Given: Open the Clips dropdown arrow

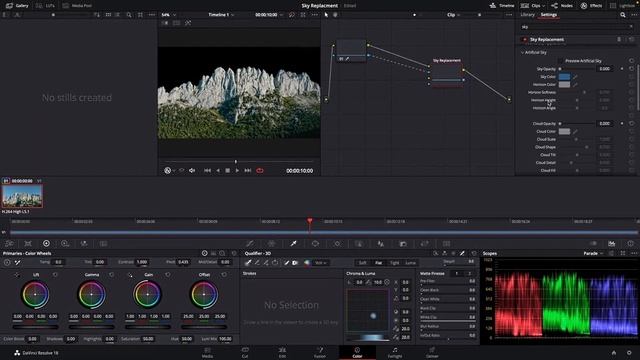Looking at the screenshot, I should click(x=543, y=6).
